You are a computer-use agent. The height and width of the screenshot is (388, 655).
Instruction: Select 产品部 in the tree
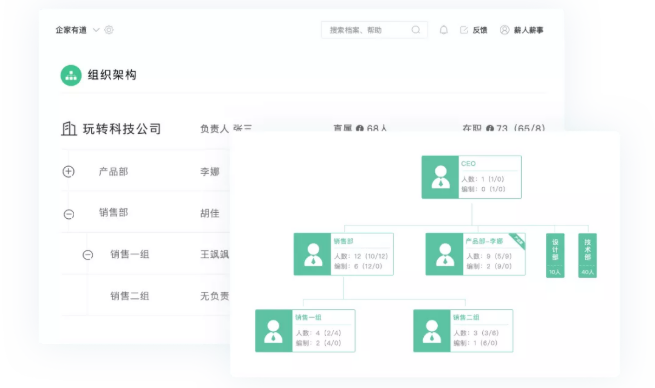click(113, 172)
